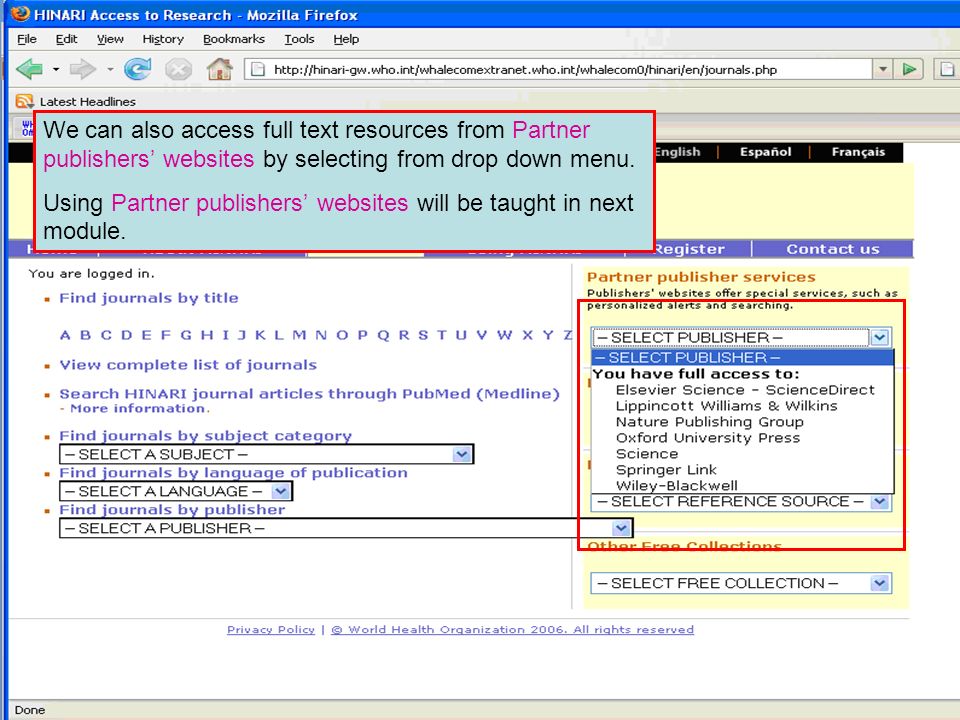Open the History menu
960x720 pixels.
(x=163, y=39)
